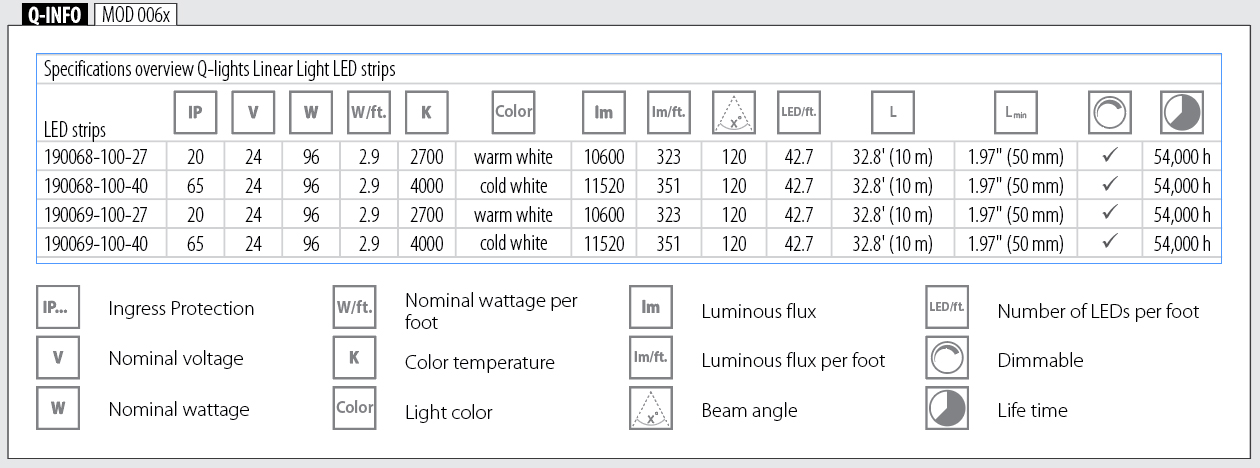Click the LED/ft. icon in the legend
Screen dimensions: 1260x468
[946, 308]
